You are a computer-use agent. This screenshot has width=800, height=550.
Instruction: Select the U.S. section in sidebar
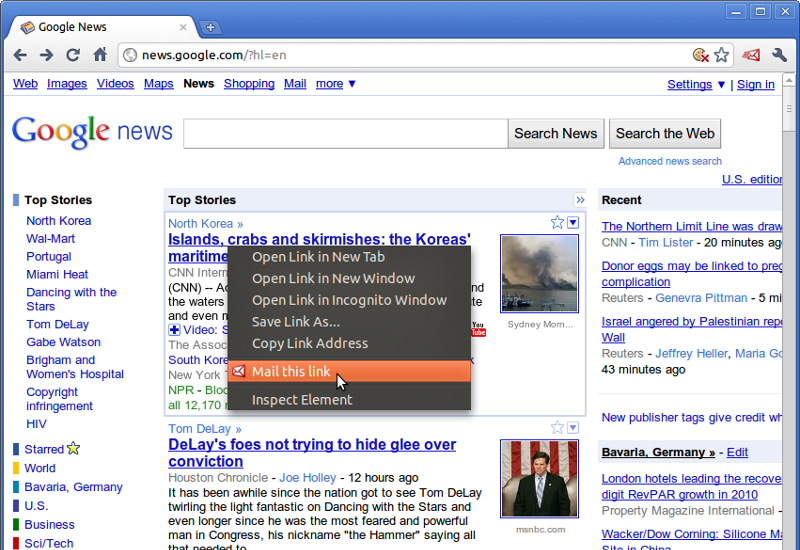[x=36, y=506]
